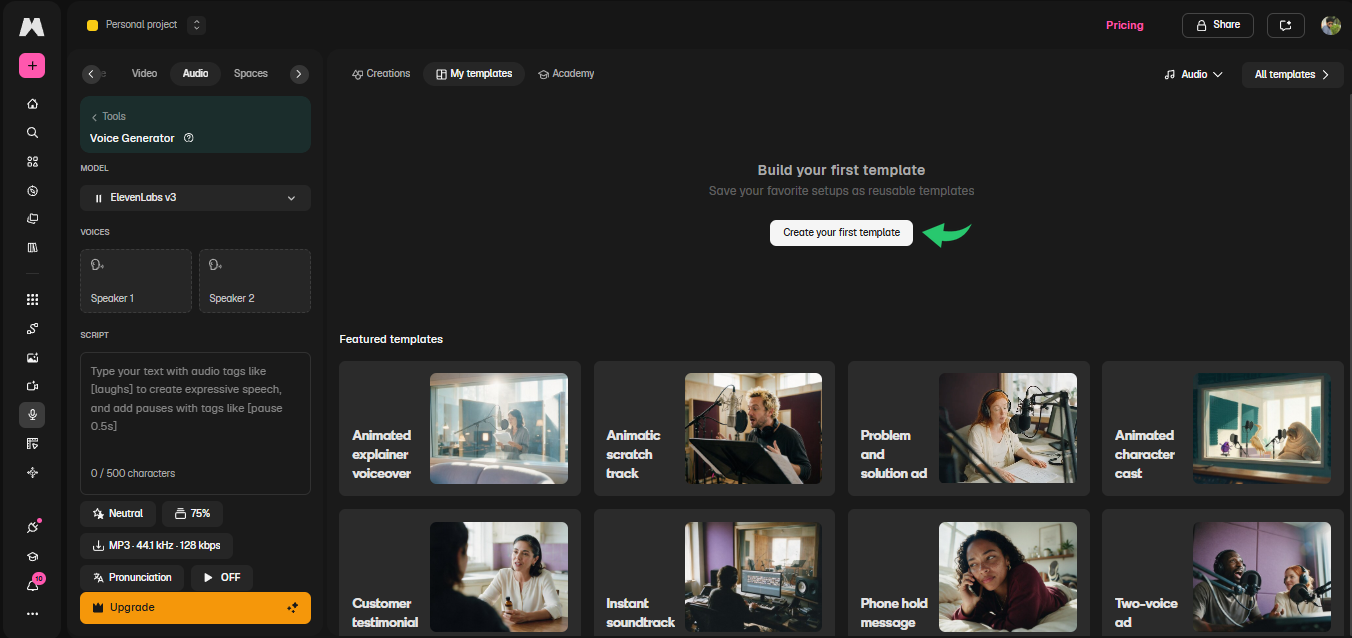Expand All templates
Image resolution: width=1352 pixels, height=638 pixels.
(1292, 74)
